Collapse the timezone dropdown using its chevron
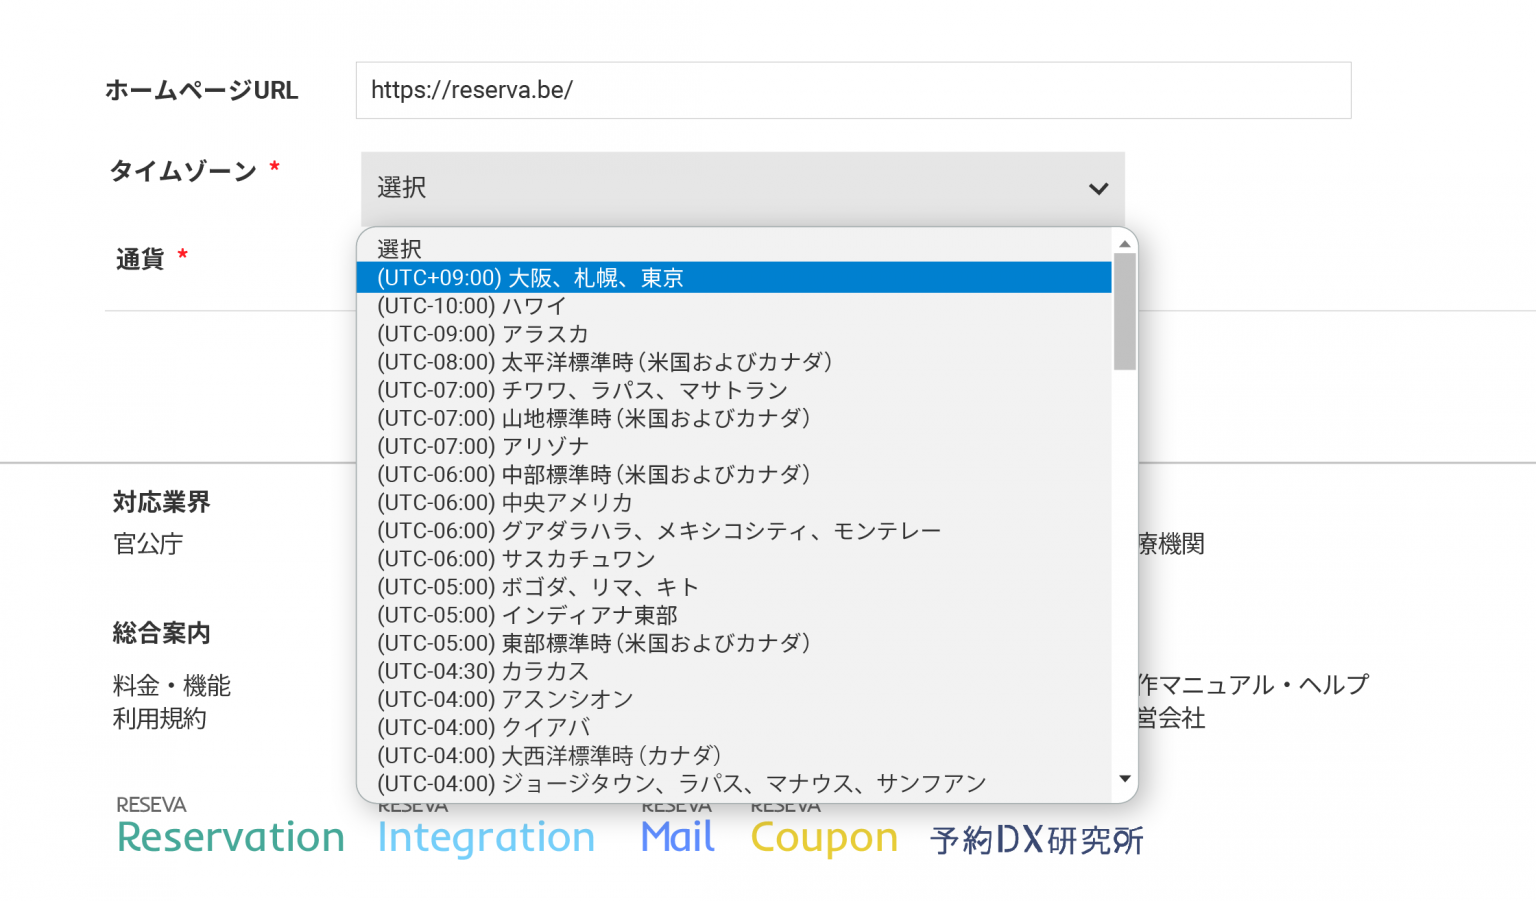Viewport: 1536px width, 901px height. point(1098,188)
